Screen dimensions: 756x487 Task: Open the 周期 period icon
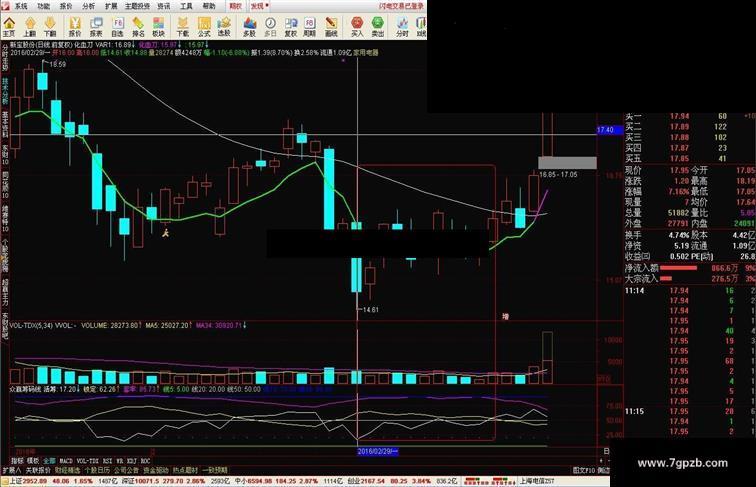[310, 26]
